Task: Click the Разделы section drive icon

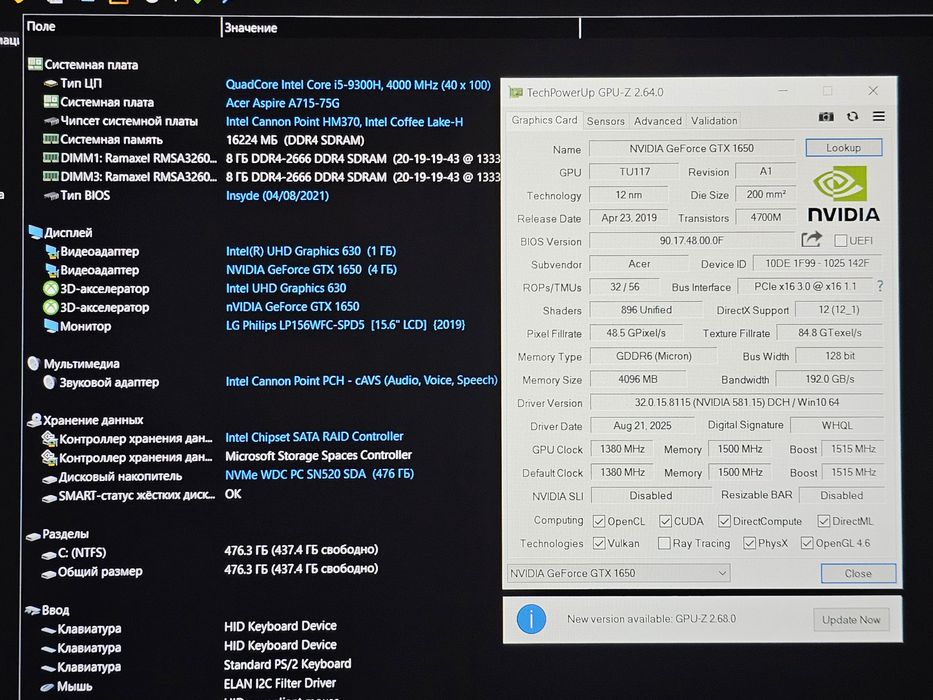Action: pos(33,535)
